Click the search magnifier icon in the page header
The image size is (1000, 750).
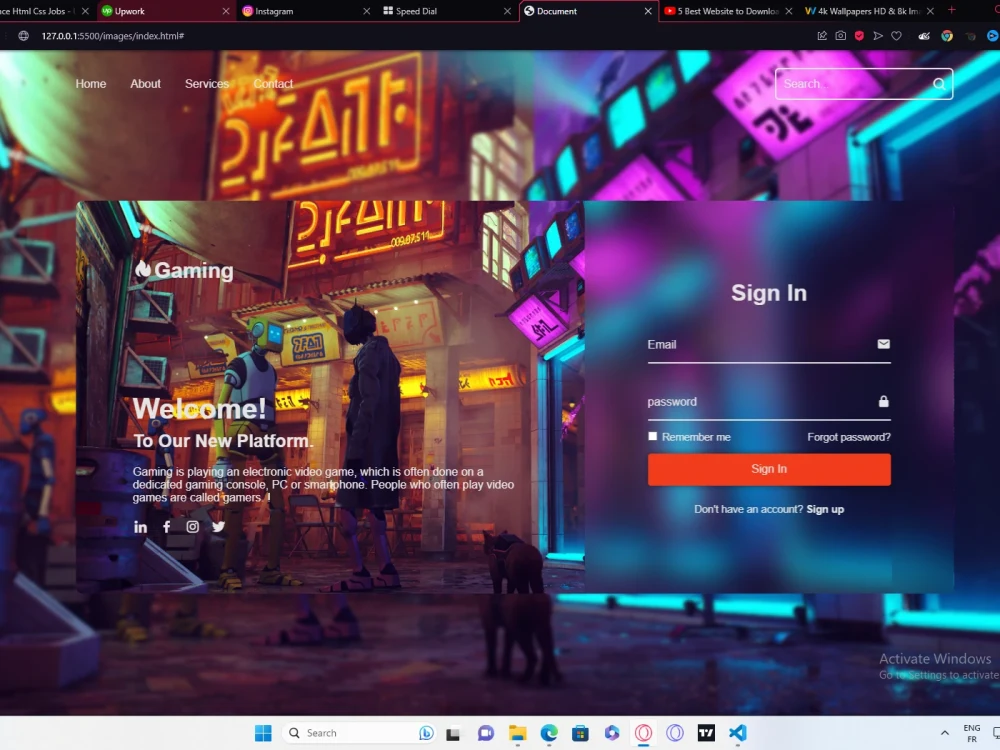point(939,84)
